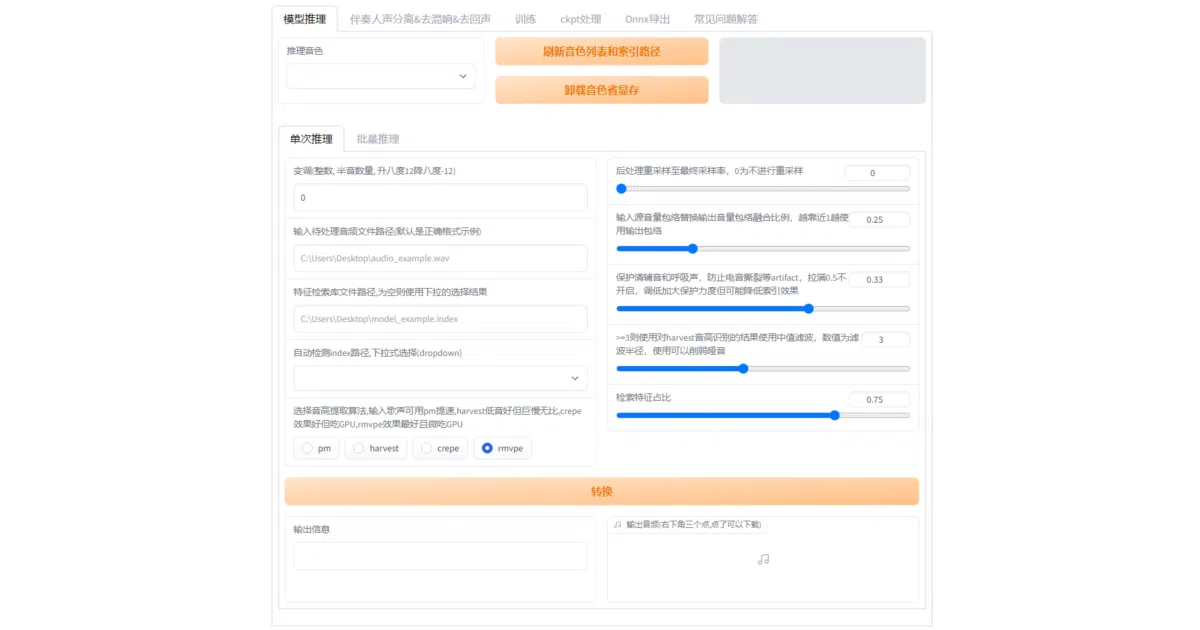
Task: Open the 伴奏人声分离&去混响&去回声 tab
Action: [x=420, y=18]
